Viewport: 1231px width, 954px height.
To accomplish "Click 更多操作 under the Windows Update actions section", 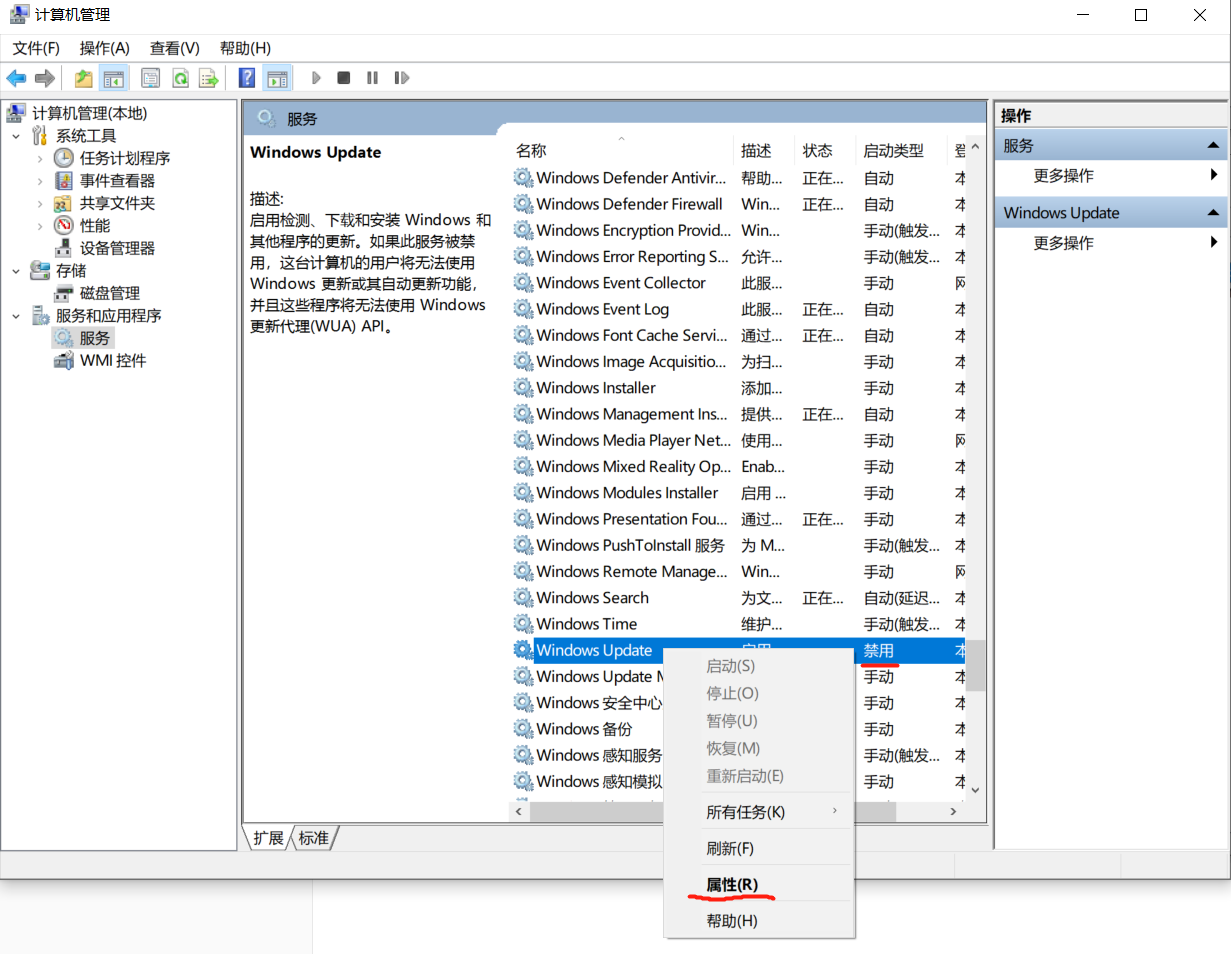I will [x=1064, y=243].
